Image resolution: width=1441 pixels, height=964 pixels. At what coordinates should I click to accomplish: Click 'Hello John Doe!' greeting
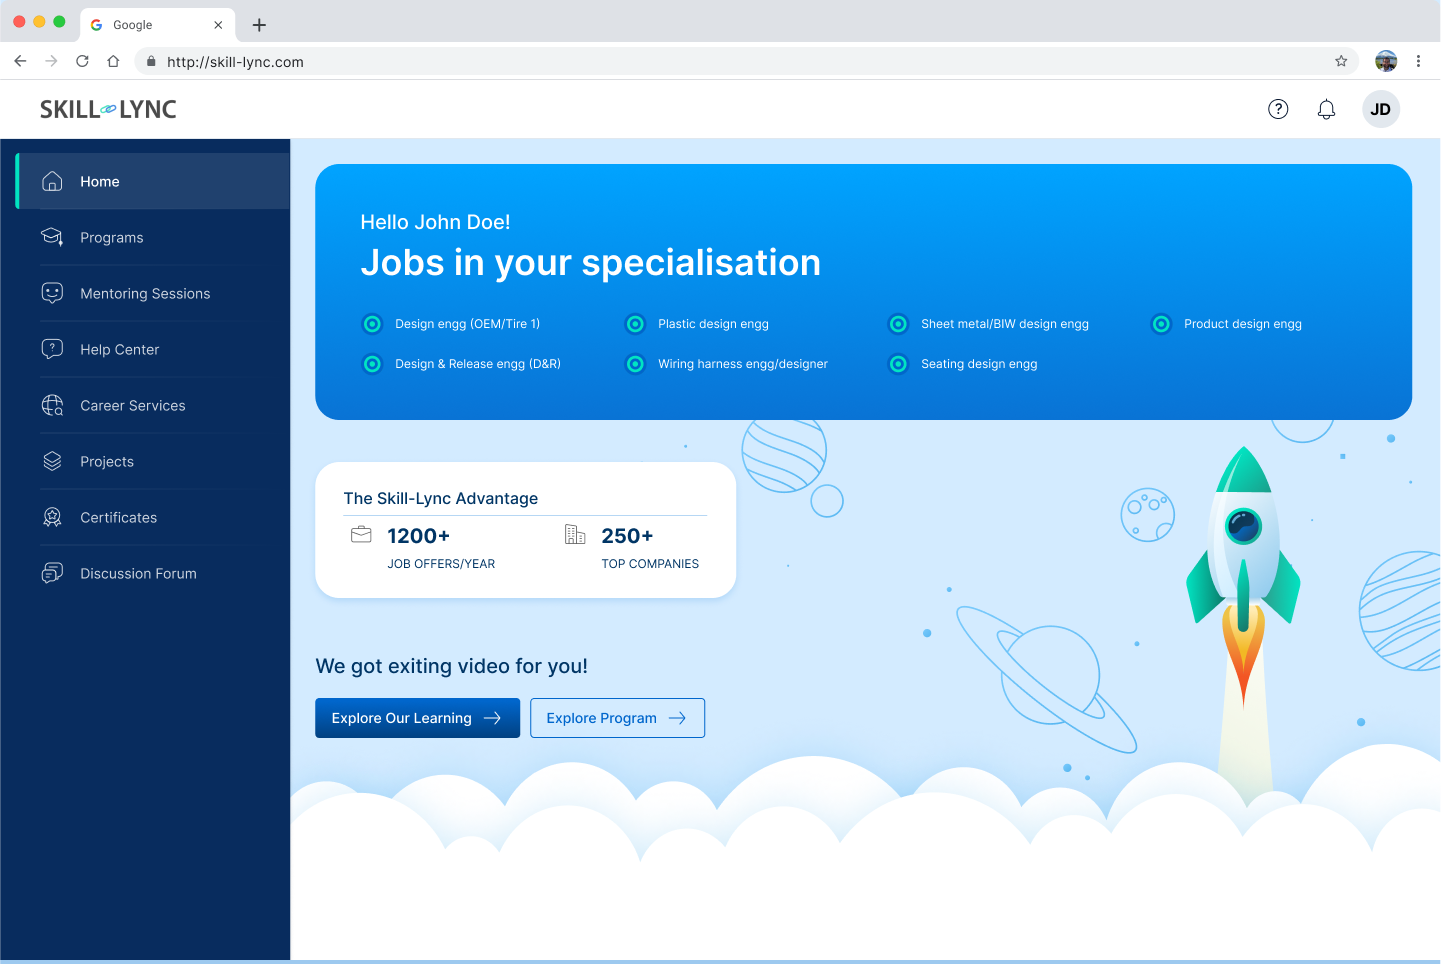[435, 222]
